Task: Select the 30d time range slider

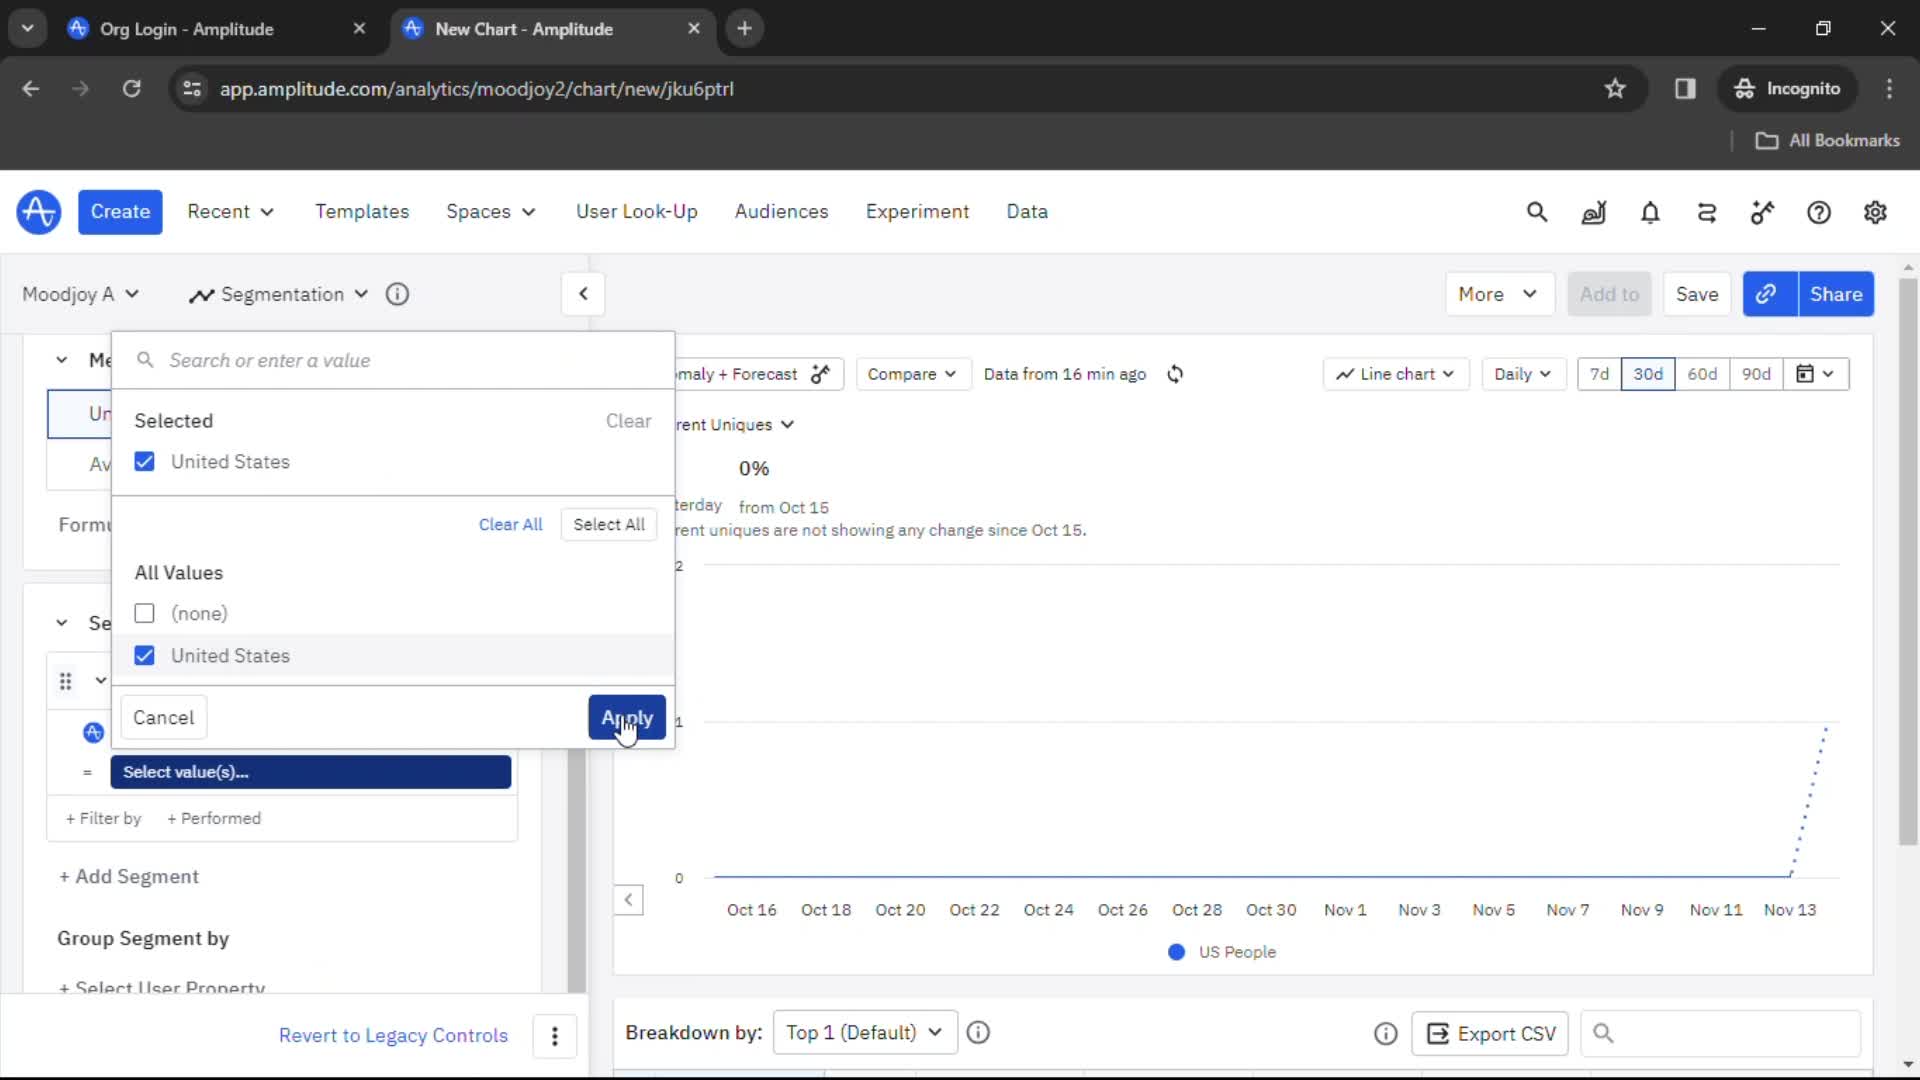Action: (x=1648, y=373)
